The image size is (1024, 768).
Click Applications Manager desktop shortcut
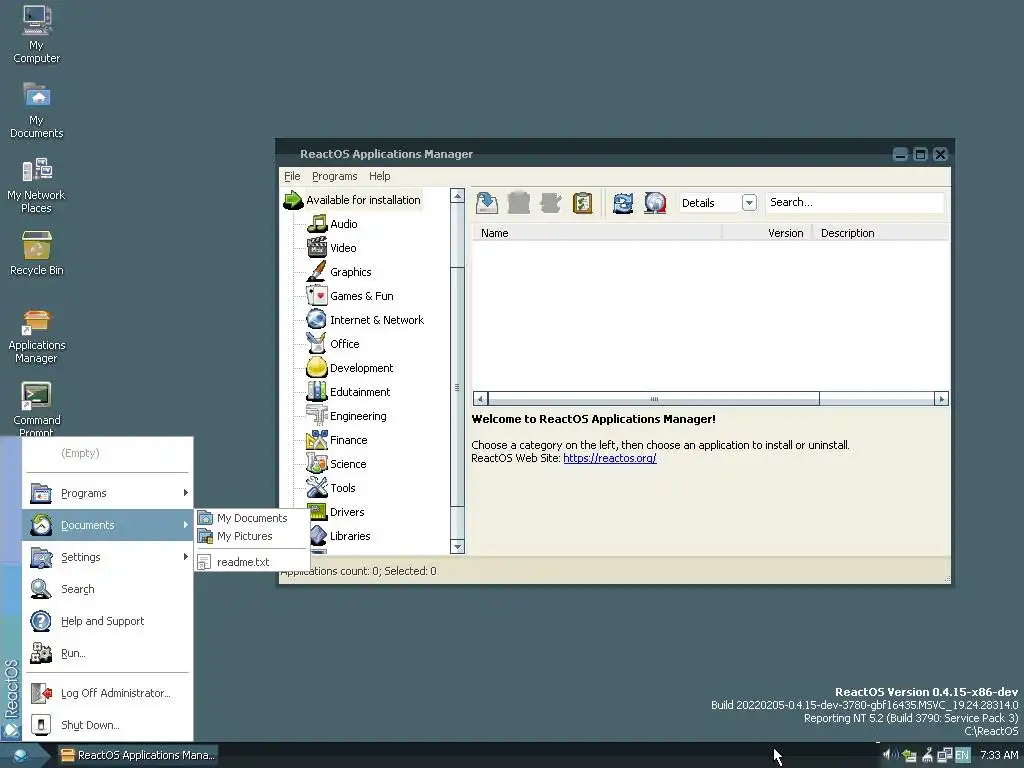[x=37, y=336]
